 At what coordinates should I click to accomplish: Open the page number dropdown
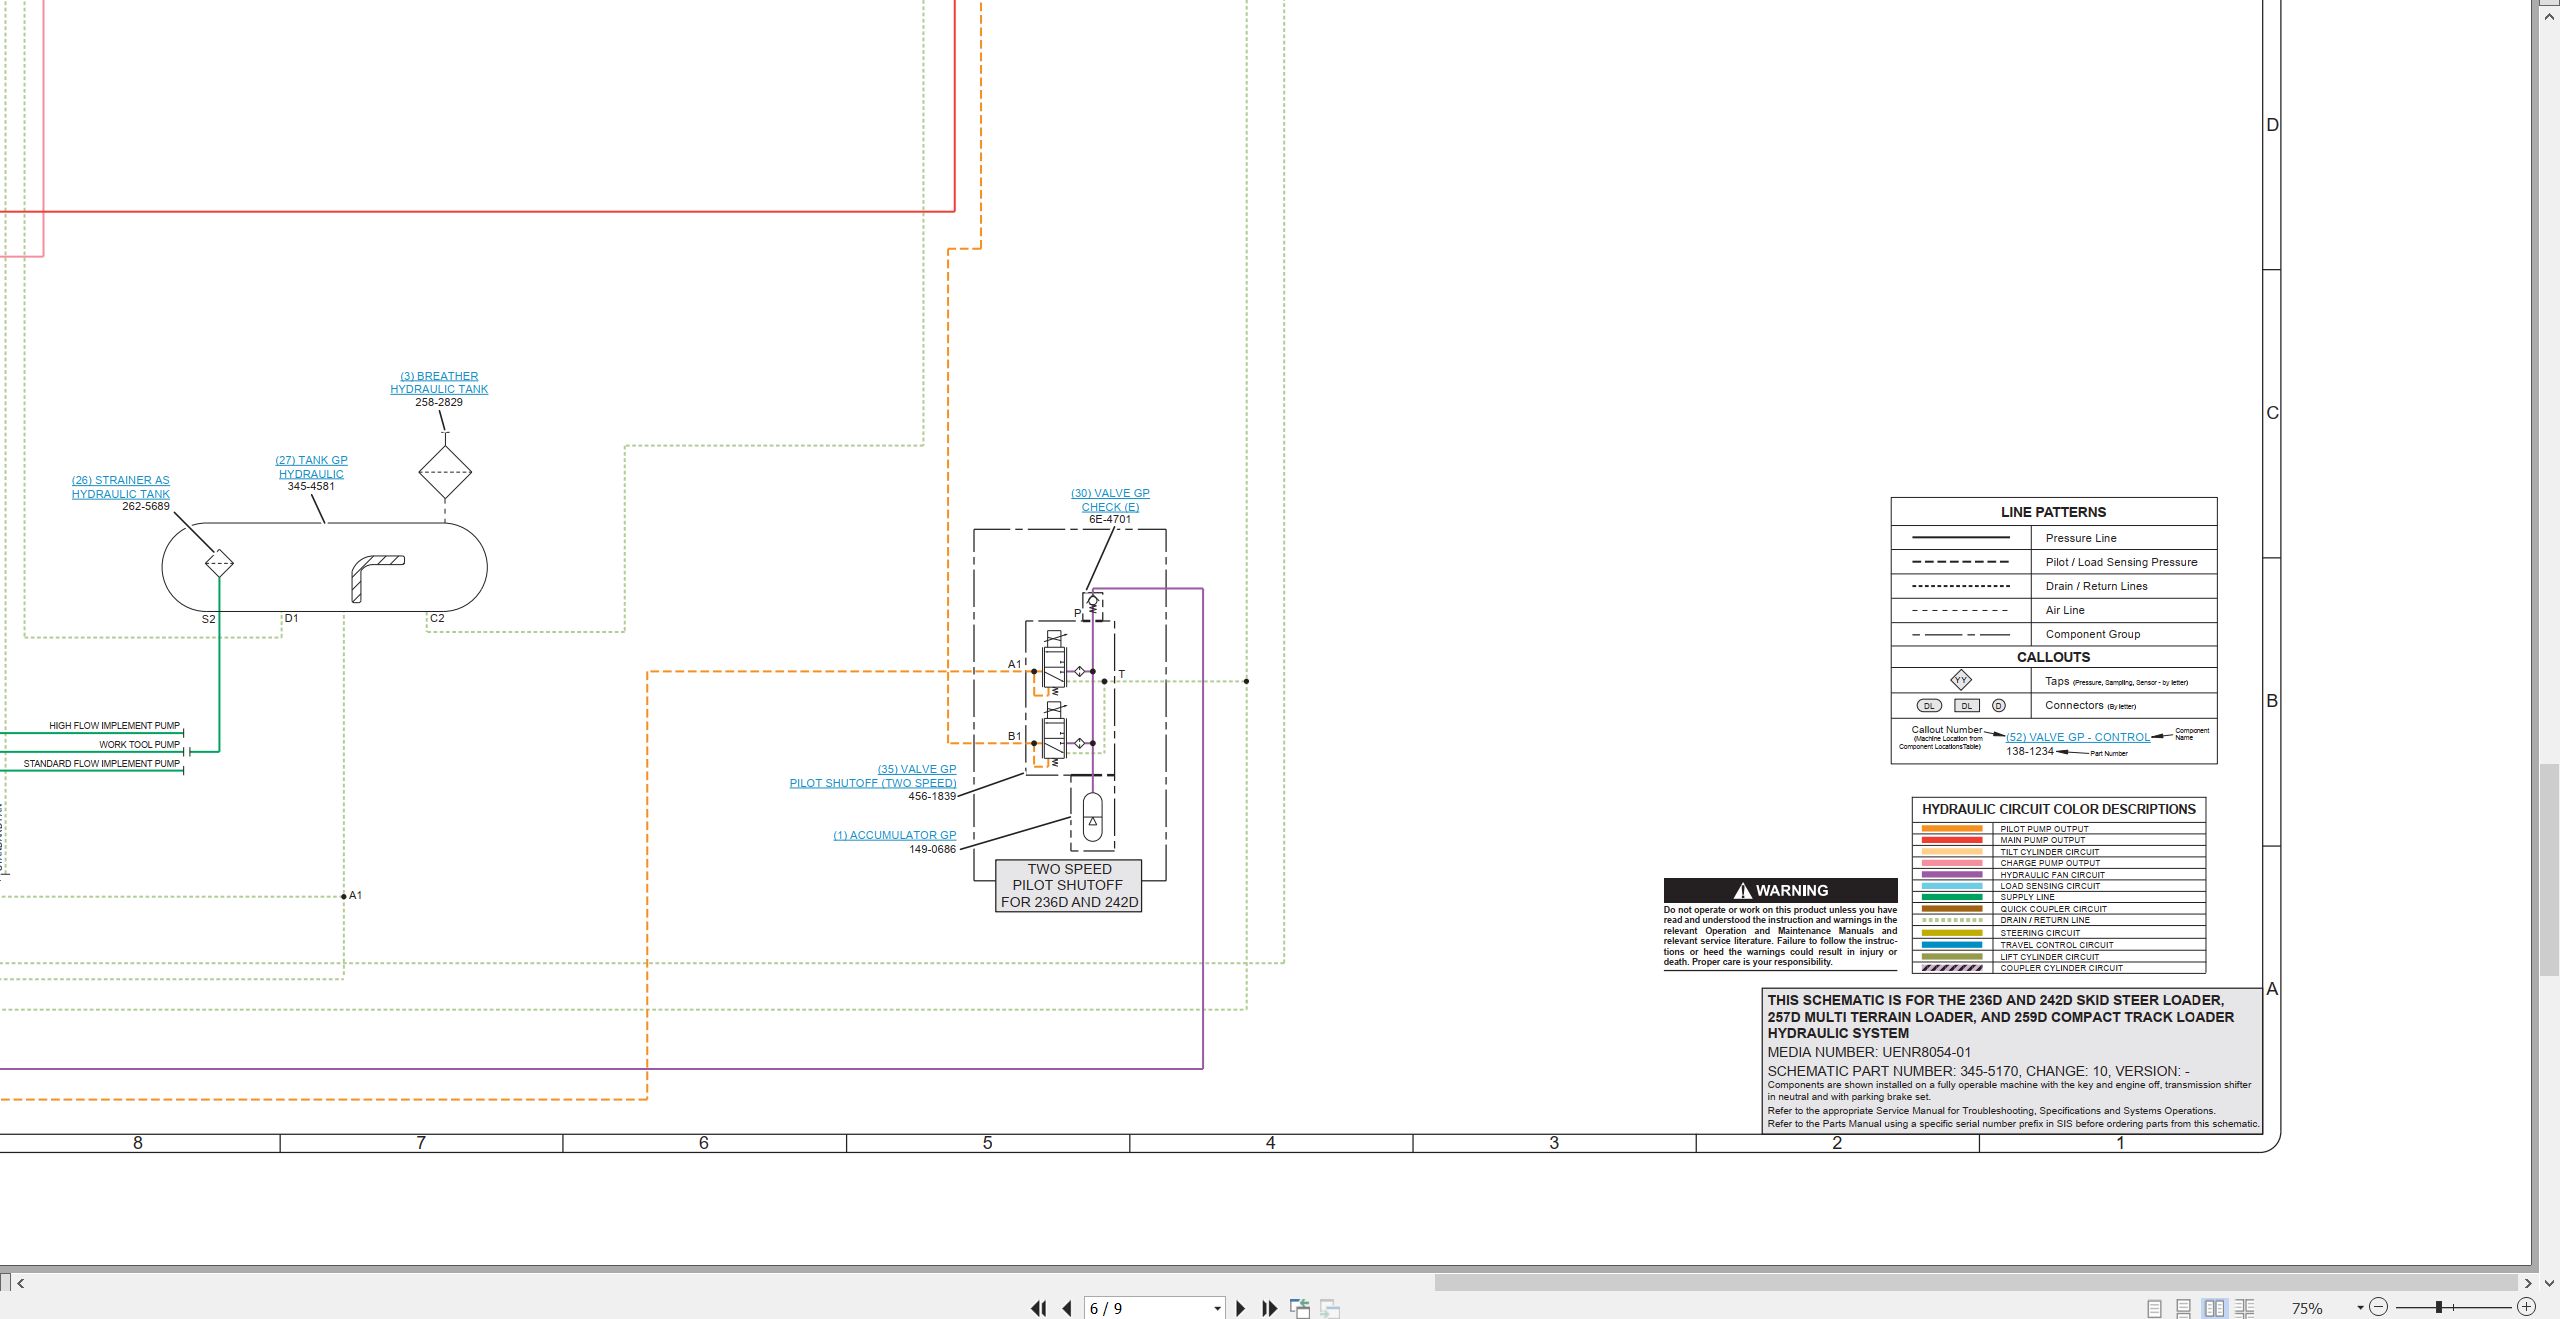1217,1308
